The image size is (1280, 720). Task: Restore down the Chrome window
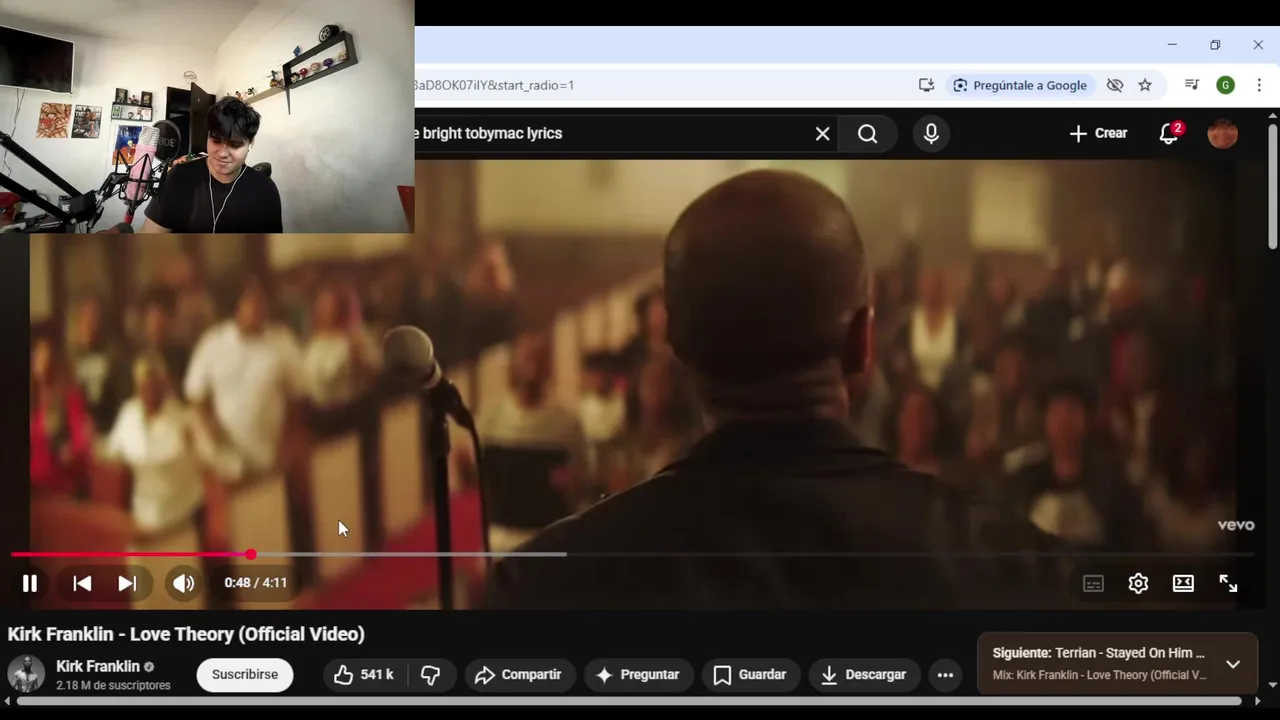tap(1215, 45)
